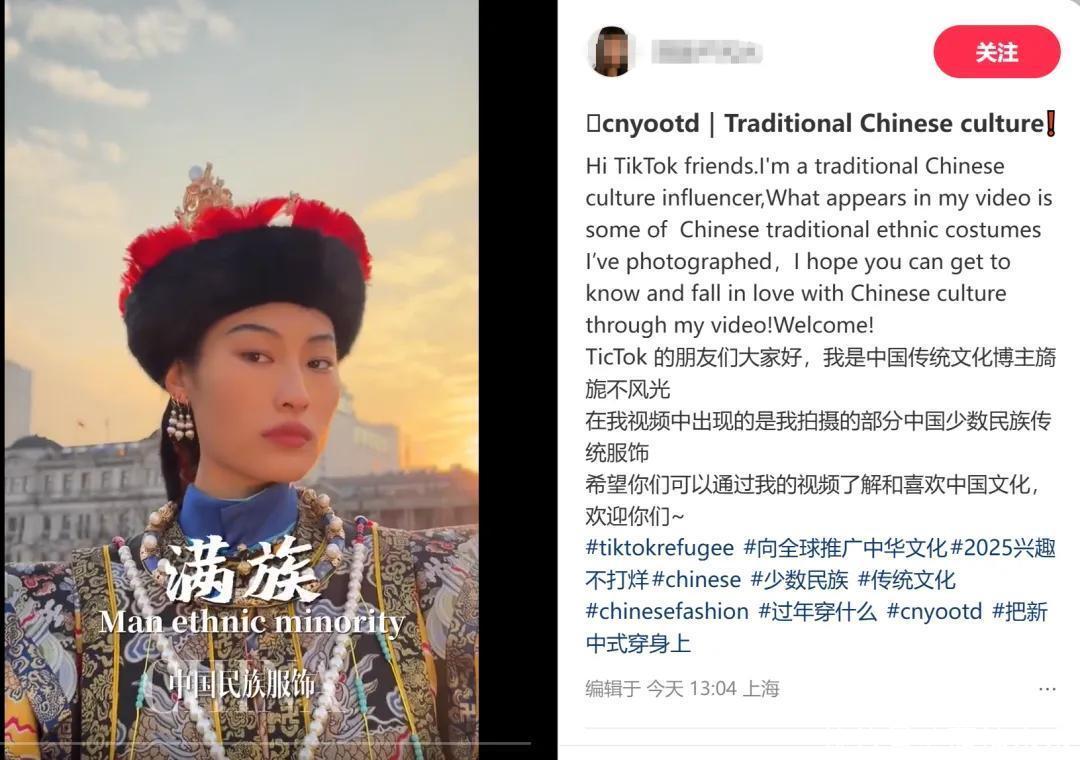
Task: Click the 满族 caption text on video
Action: pos(242,570)
